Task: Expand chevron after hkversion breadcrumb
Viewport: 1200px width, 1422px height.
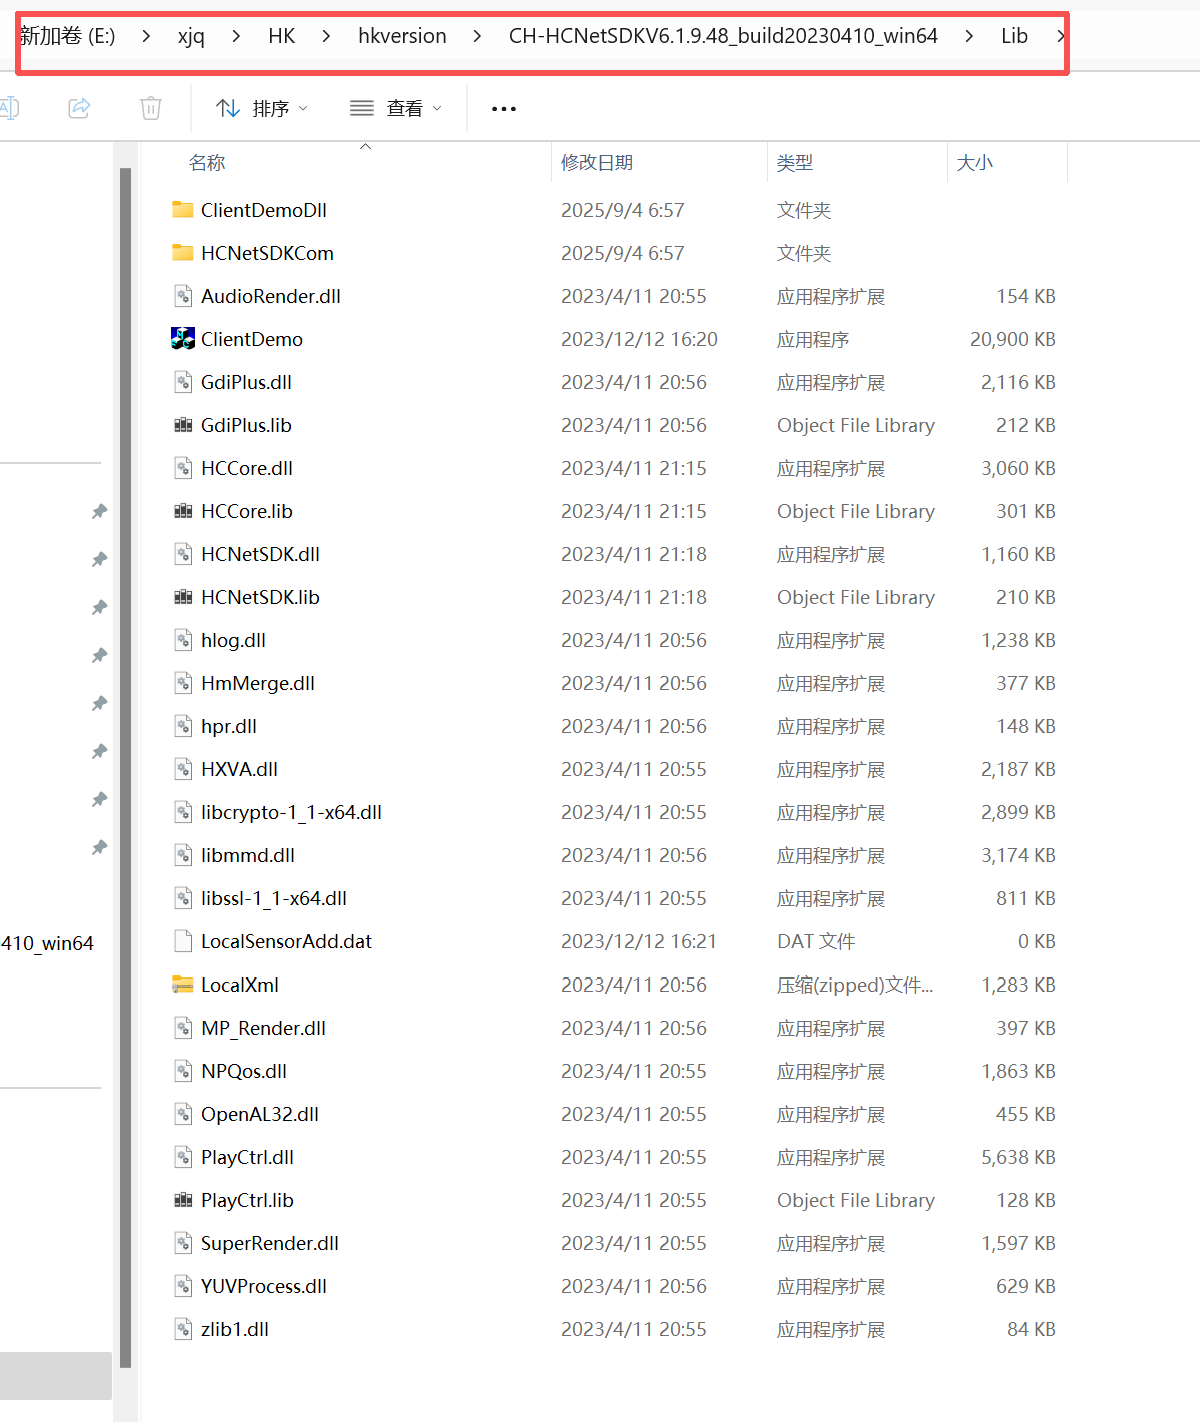Action: tap(477, 36)
